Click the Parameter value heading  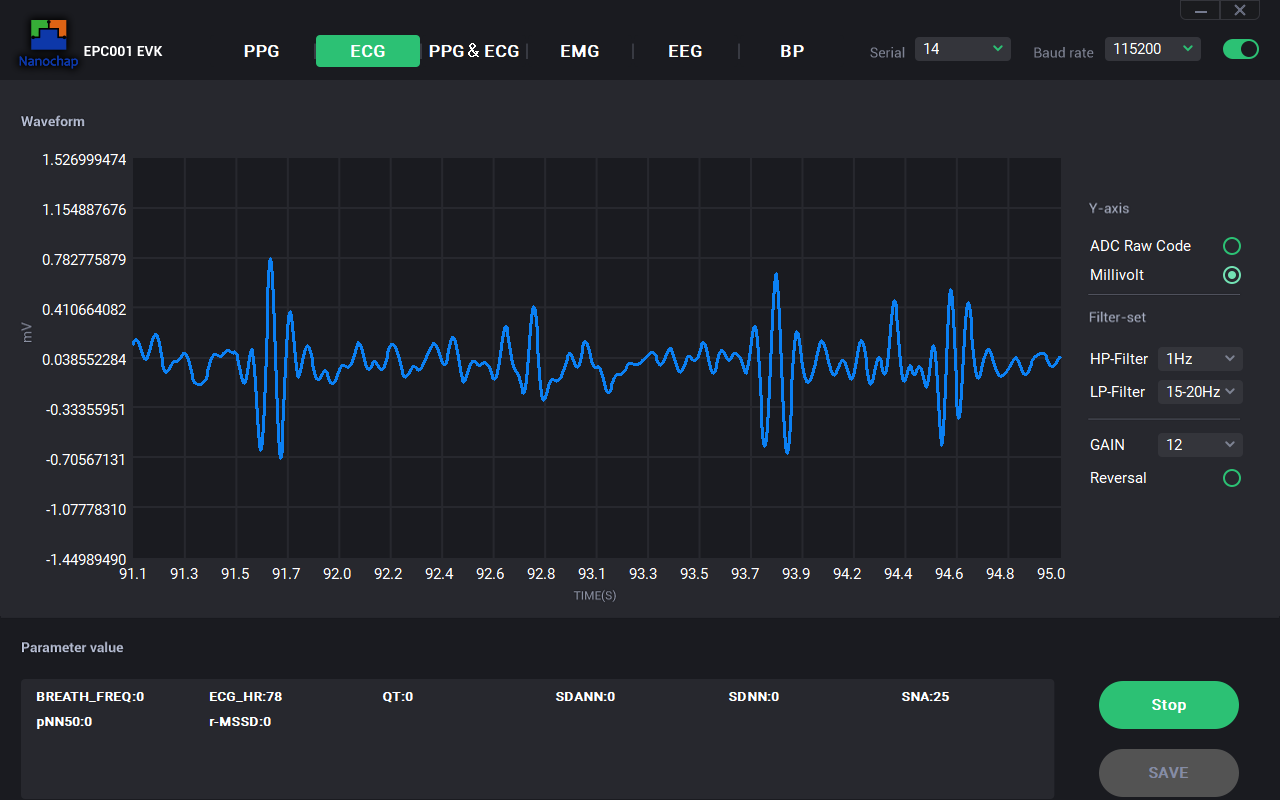point(72,648)
